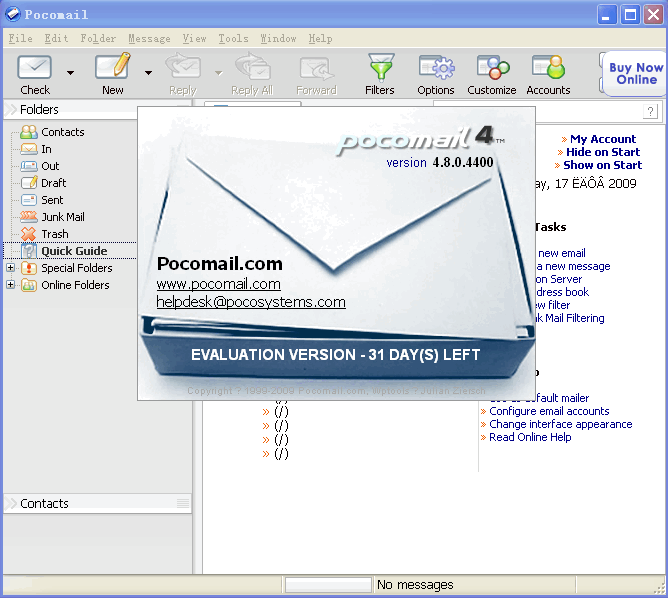
Task: Select the Trash folder icon
Action: [x=29, y=234]
